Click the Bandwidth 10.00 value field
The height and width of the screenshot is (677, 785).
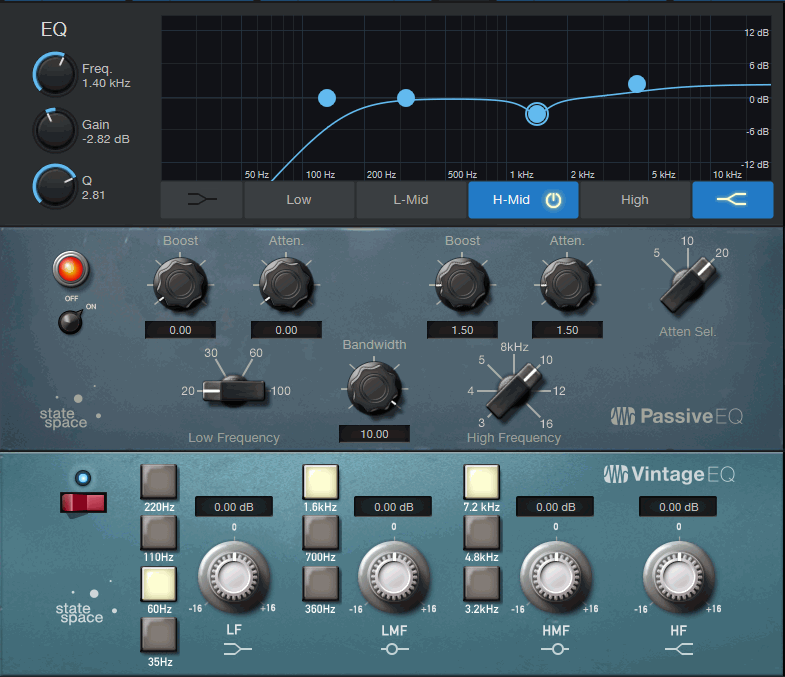pos(374,434)
